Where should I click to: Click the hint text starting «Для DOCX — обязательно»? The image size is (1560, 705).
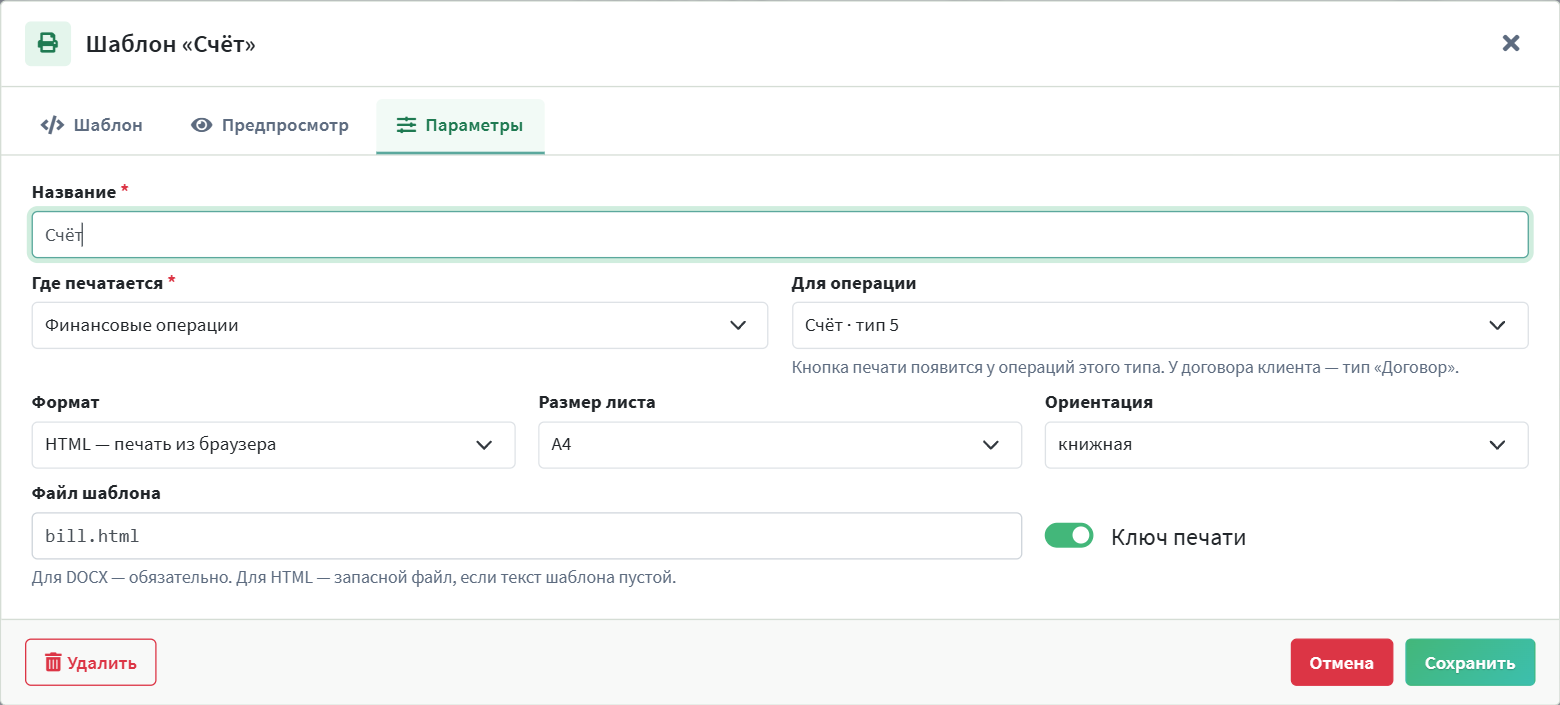[354, 577]
